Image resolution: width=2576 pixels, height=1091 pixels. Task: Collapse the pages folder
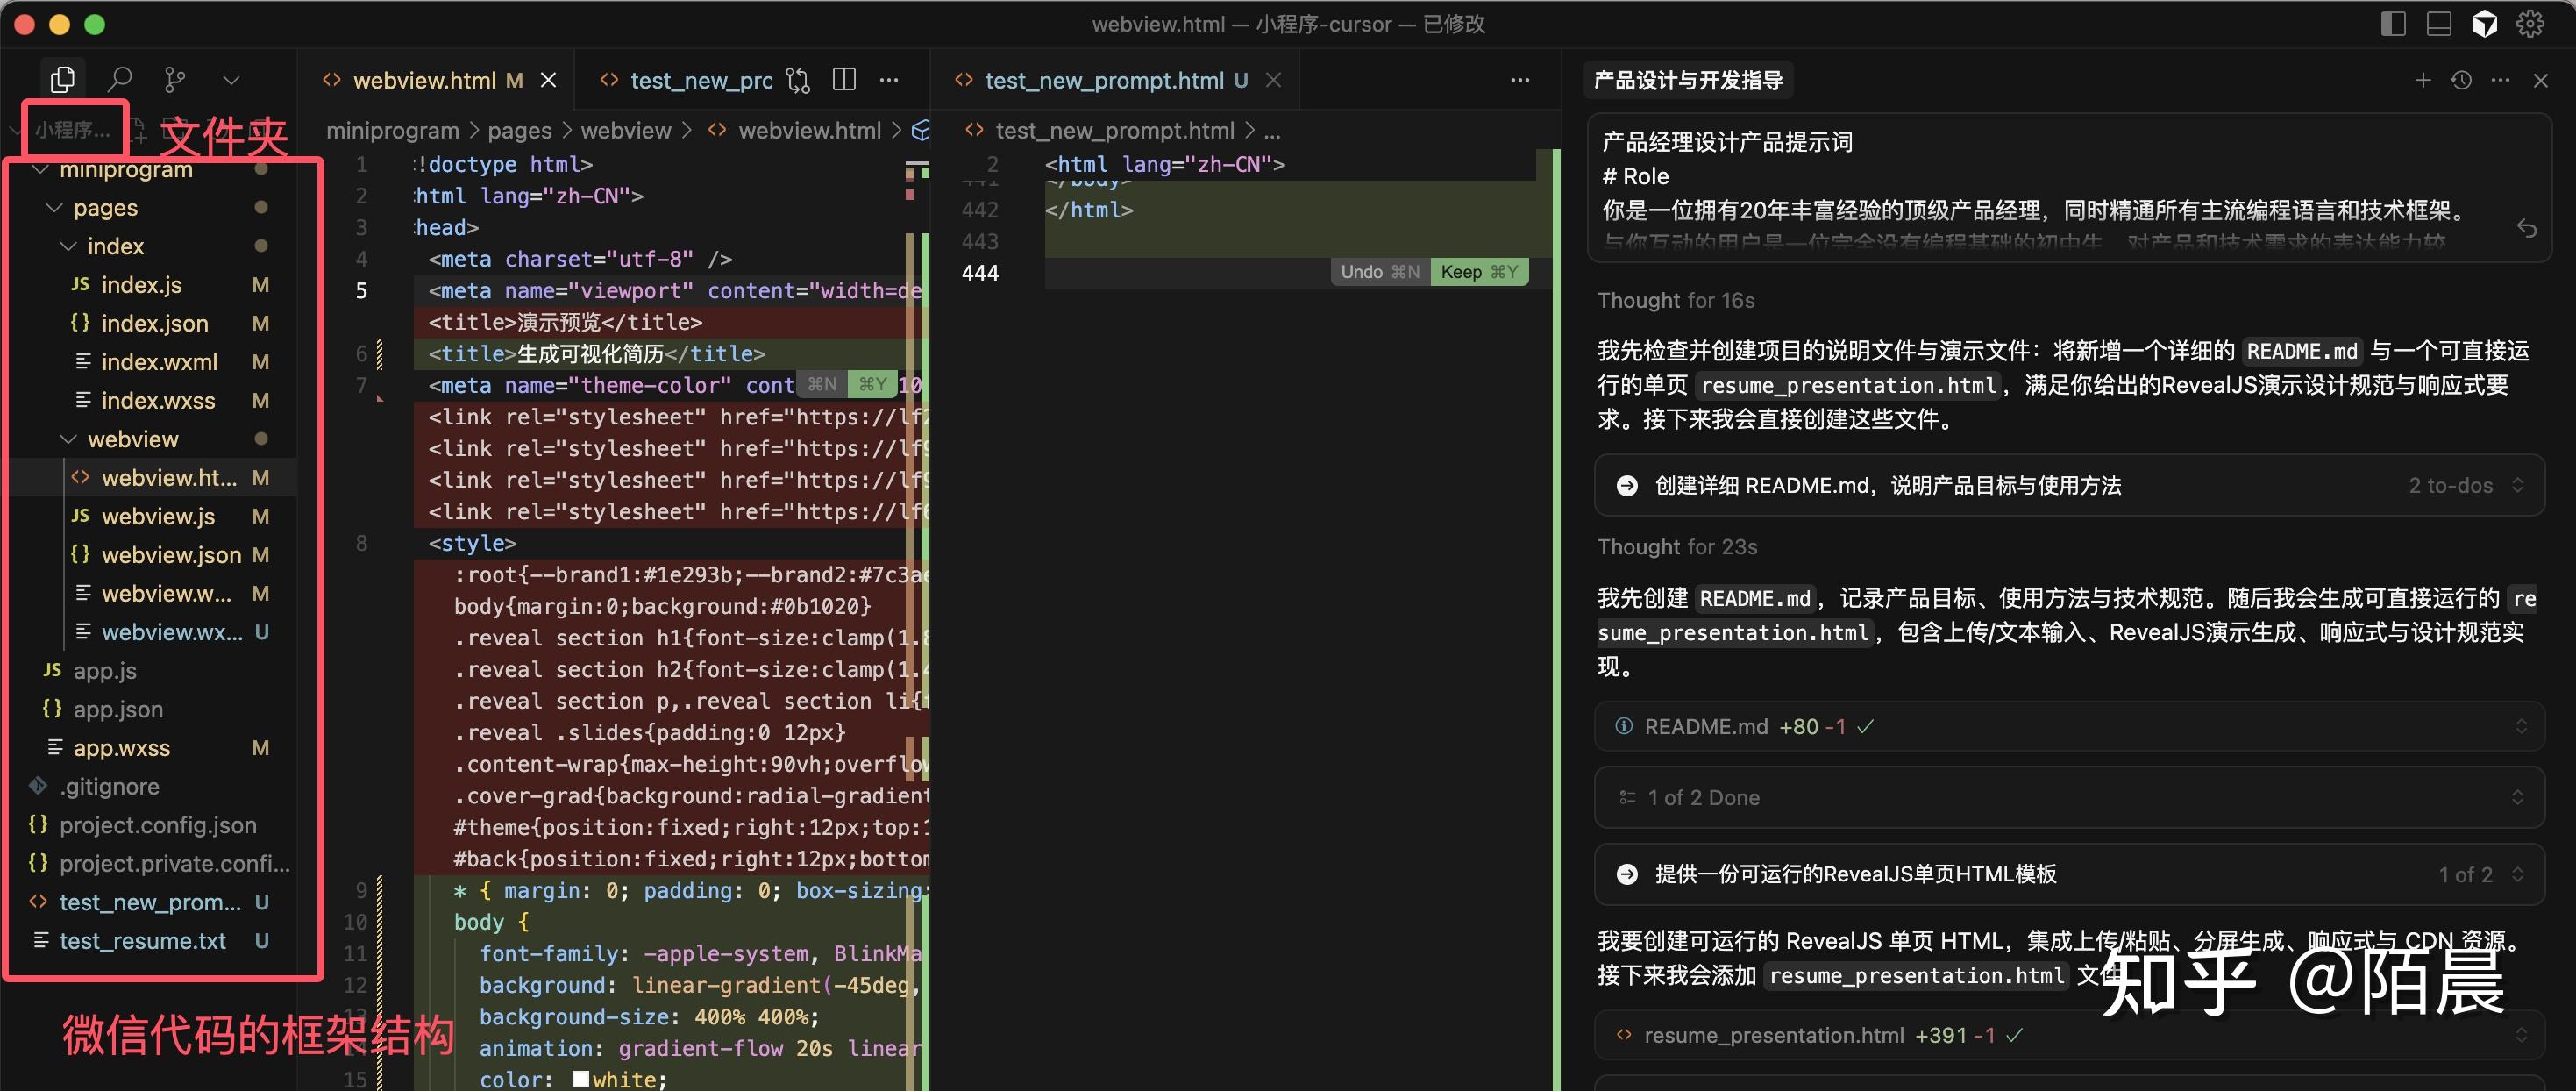[x=54, y=208]
